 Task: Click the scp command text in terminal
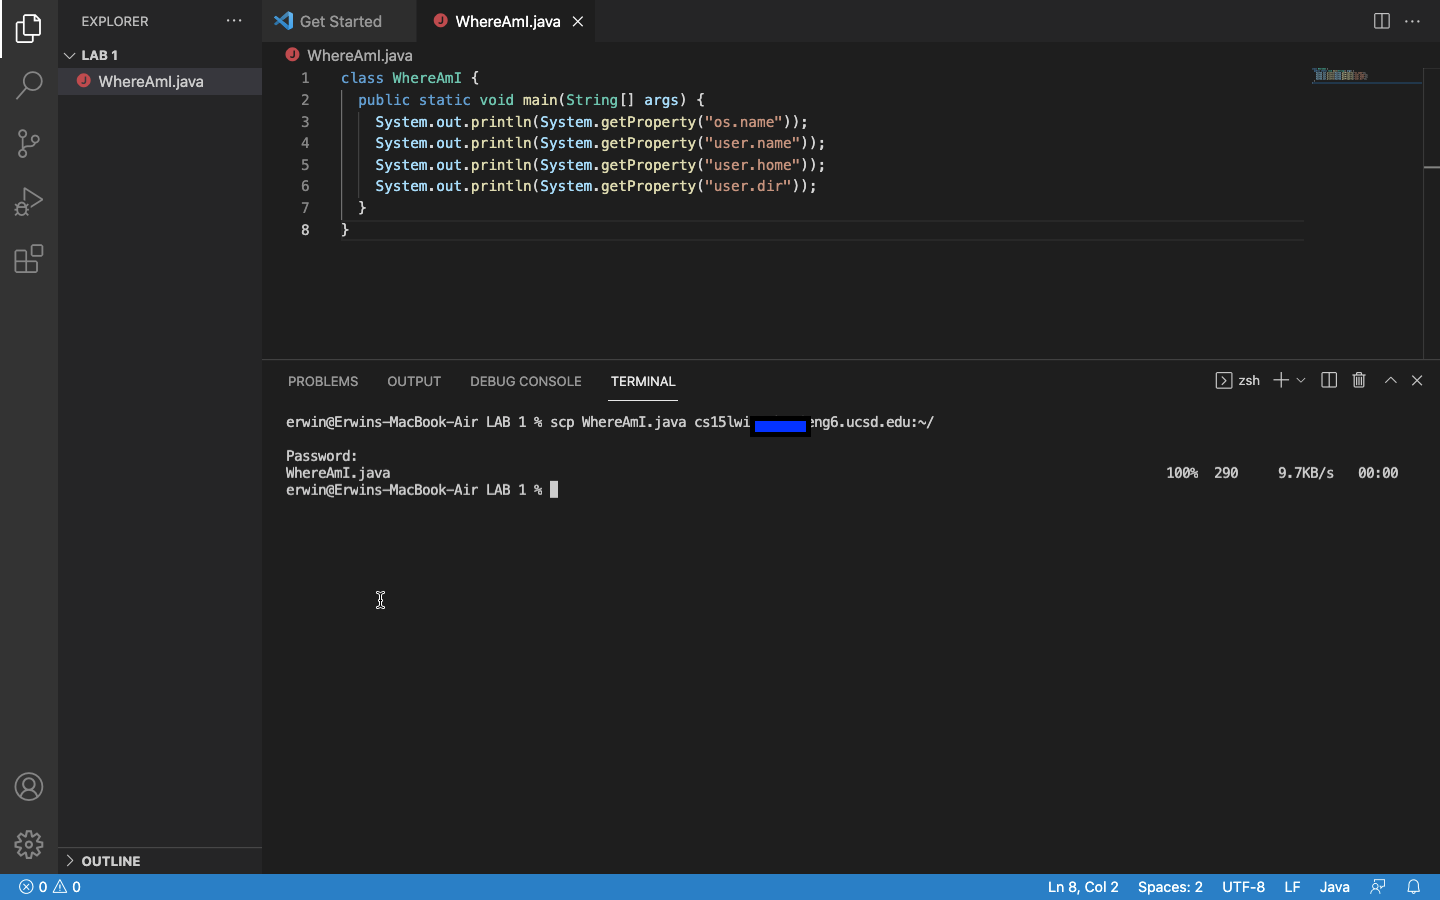(x=742, y=422)
